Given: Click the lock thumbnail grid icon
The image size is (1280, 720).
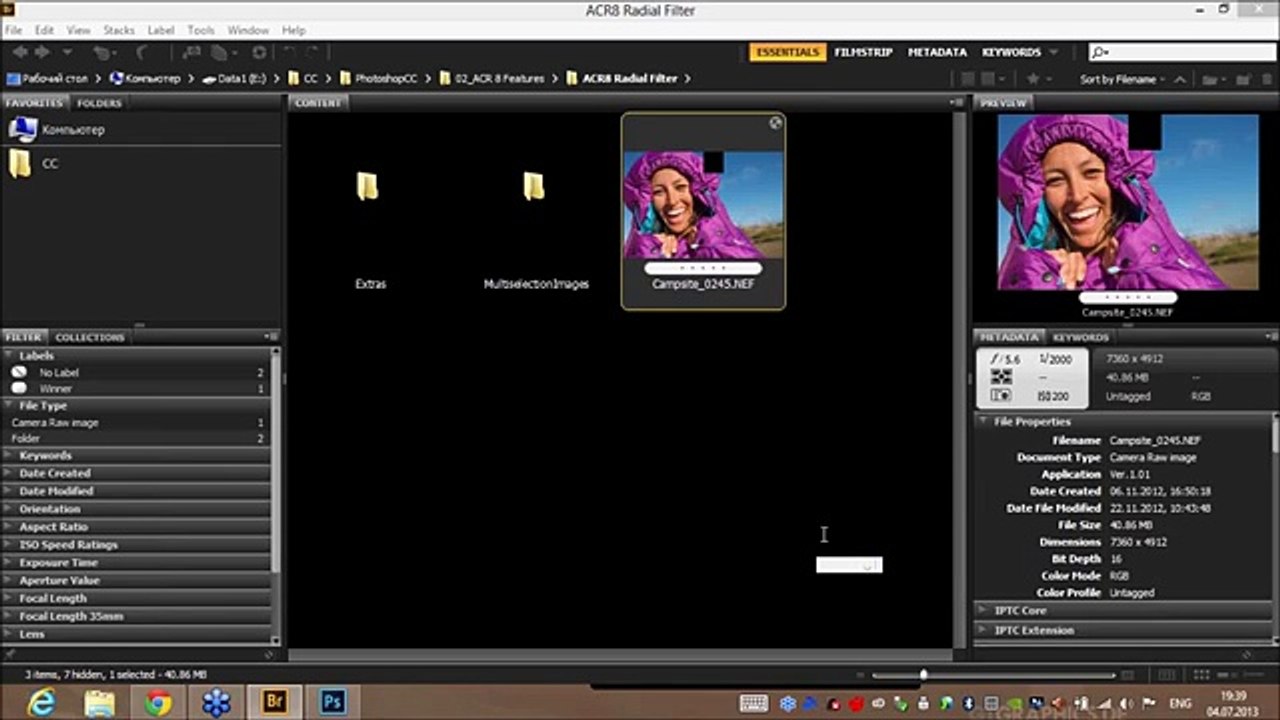Looking at the screenshot, I should coord(1165,675).
